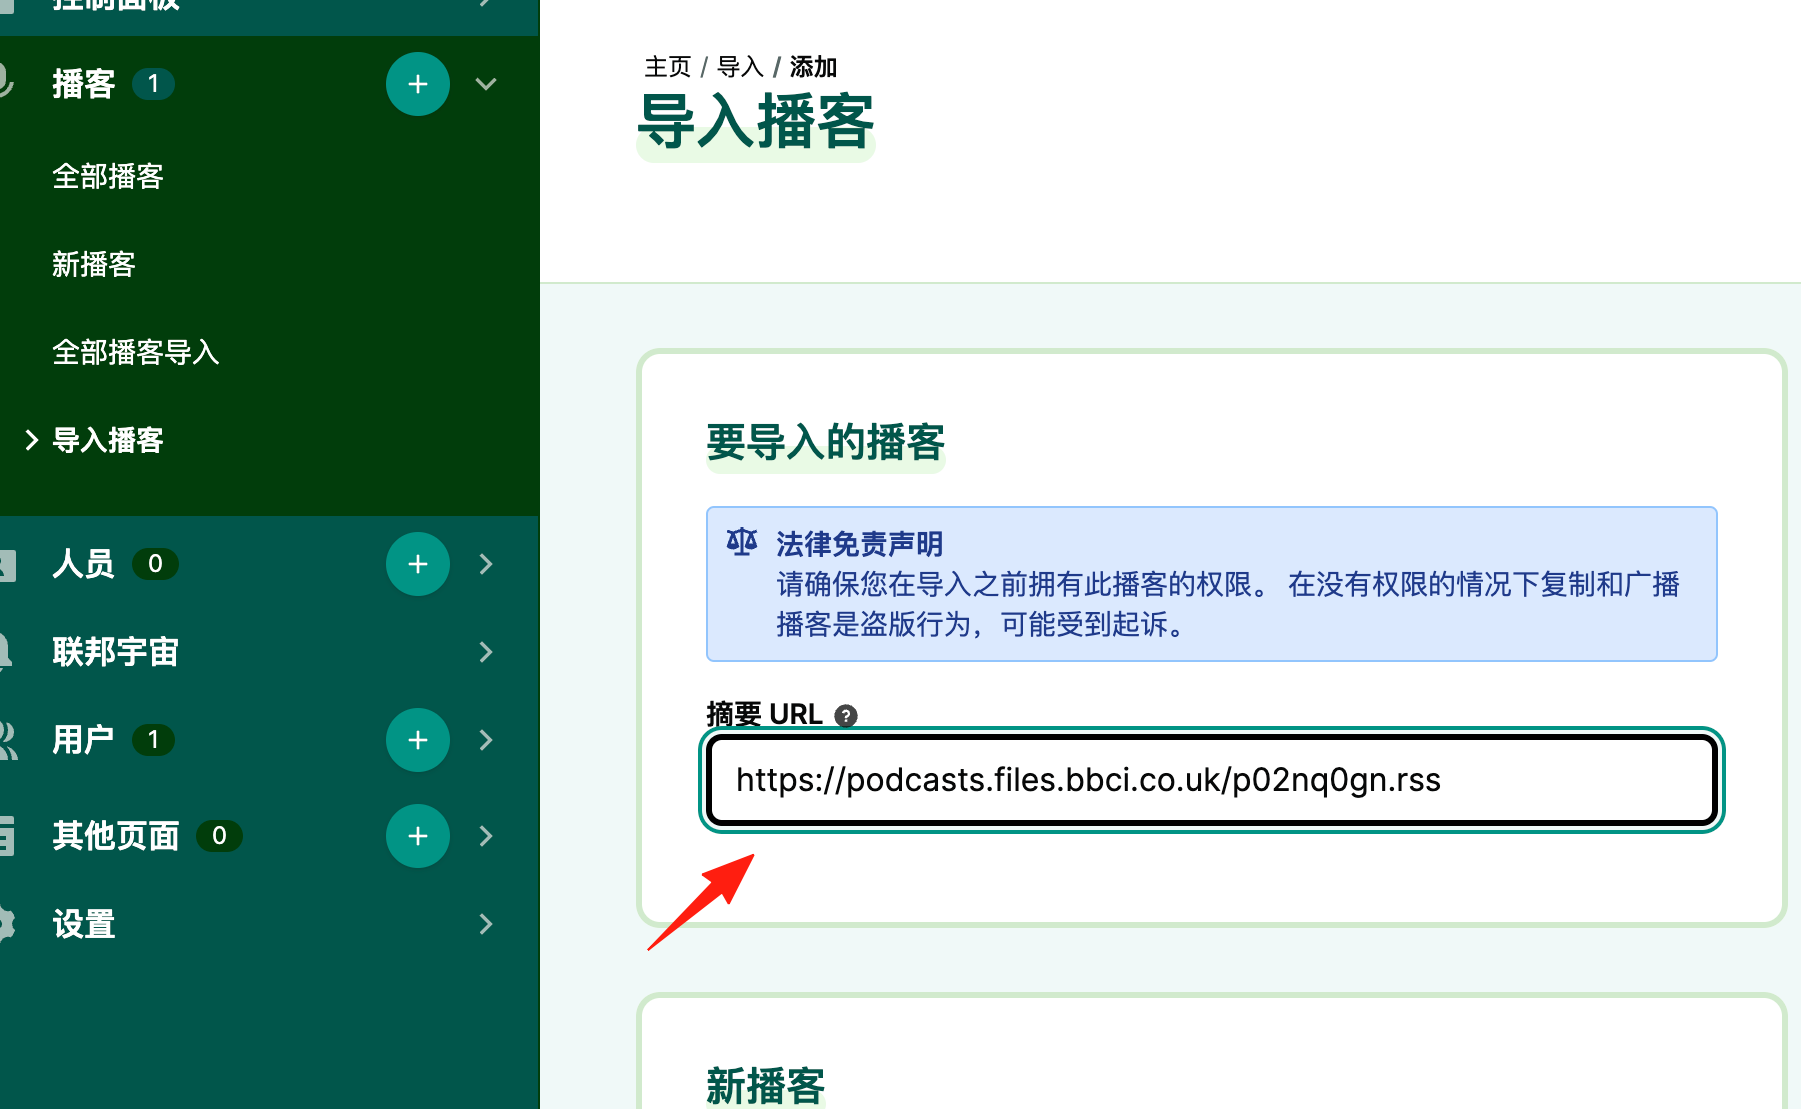Screen dimensions: 1802x1110
Task: Open the 人员 sidebar section label
Action: coord(84,564)
